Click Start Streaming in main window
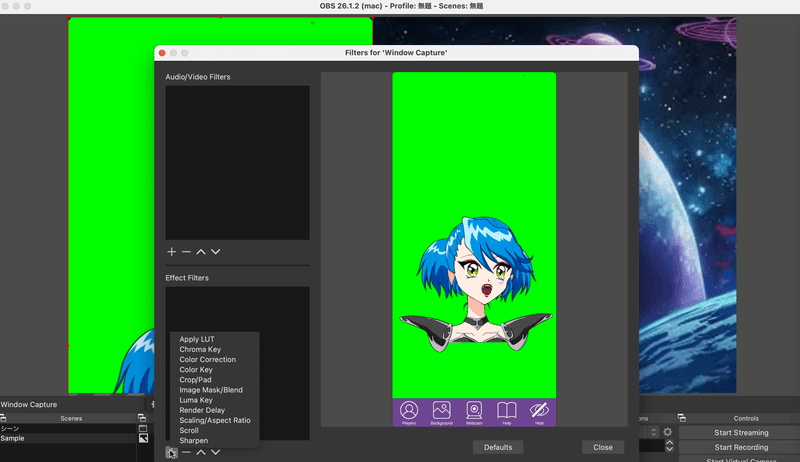800x462 pixels. tap(741, 432)
